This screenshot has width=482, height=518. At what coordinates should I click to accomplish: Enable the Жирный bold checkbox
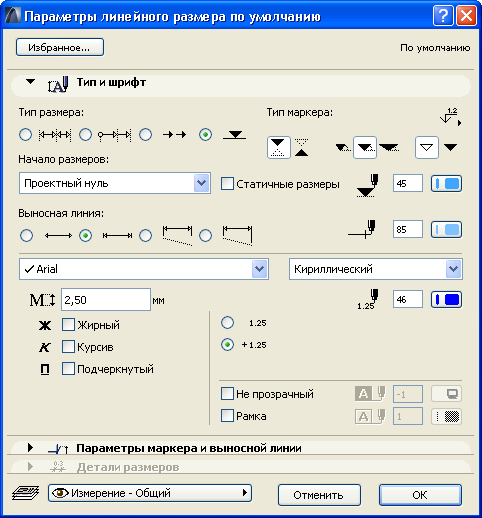pyautogui.click(x=68, y=325)
